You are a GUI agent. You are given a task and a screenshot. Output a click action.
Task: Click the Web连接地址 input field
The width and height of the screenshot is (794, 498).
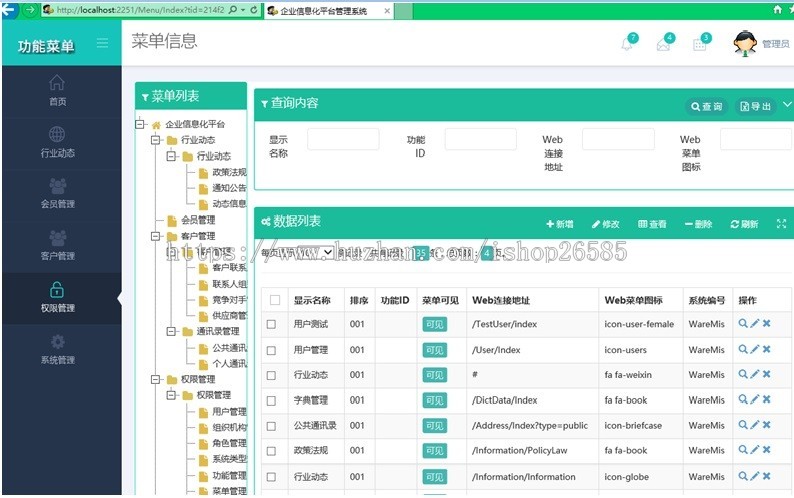tap(618, 139)
